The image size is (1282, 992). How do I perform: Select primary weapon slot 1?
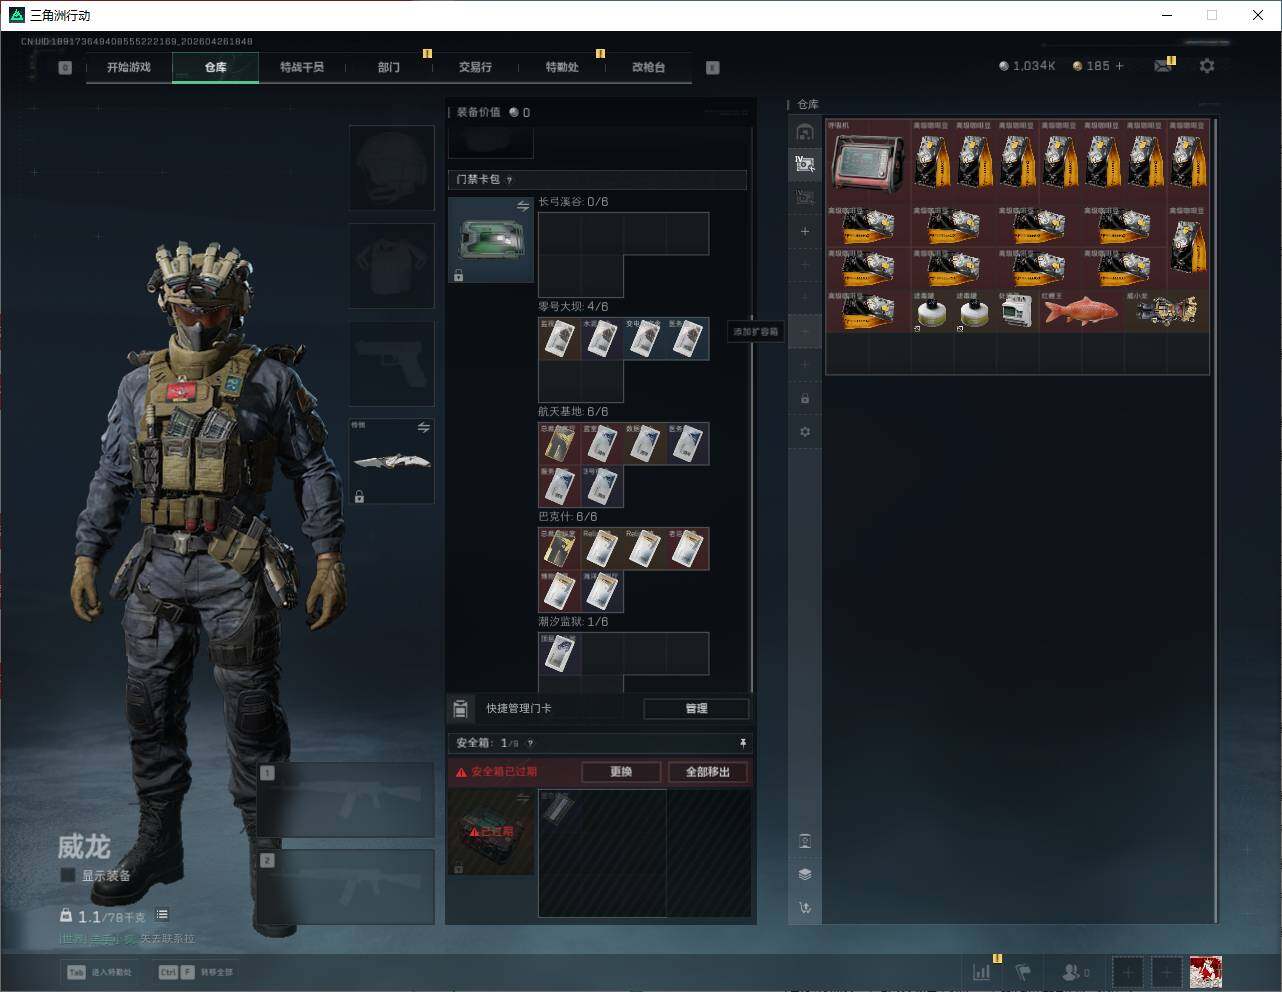(346, 800)
